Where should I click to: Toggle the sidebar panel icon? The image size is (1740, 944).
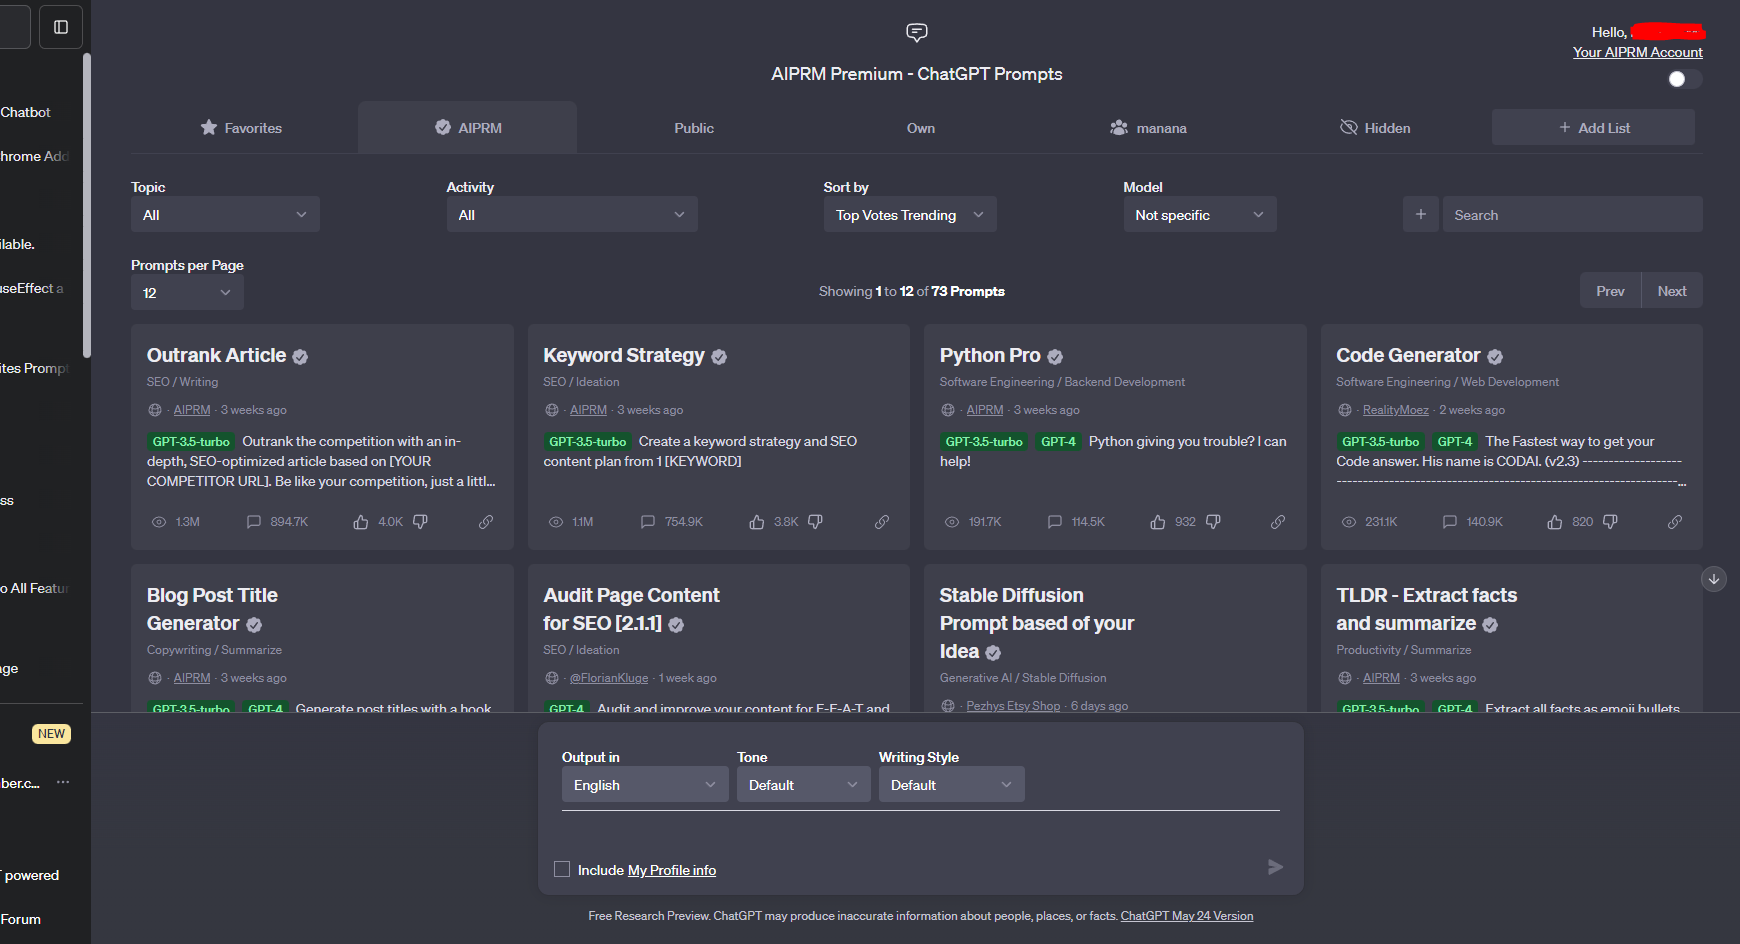61,27
